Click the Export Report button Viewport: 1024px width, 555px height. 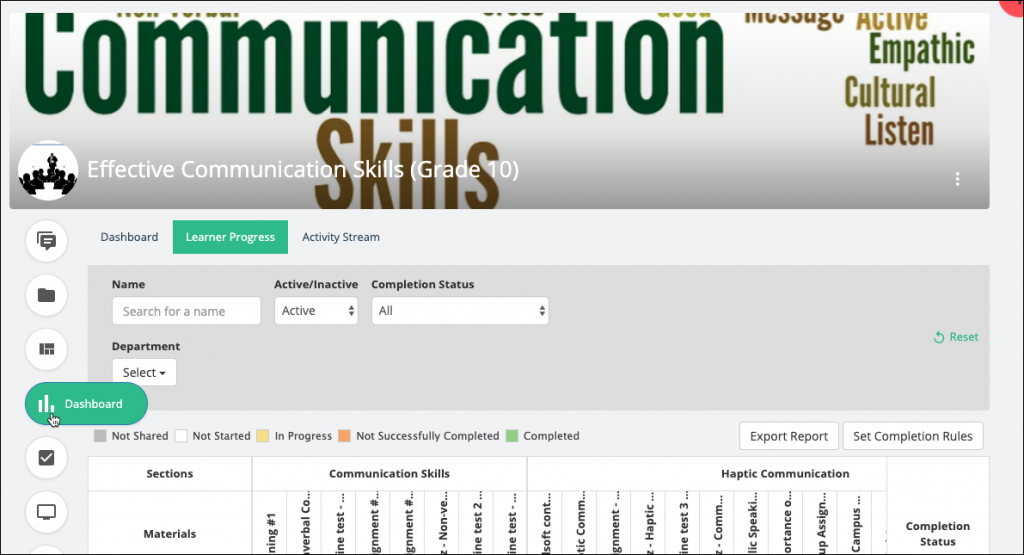(789, 436)
